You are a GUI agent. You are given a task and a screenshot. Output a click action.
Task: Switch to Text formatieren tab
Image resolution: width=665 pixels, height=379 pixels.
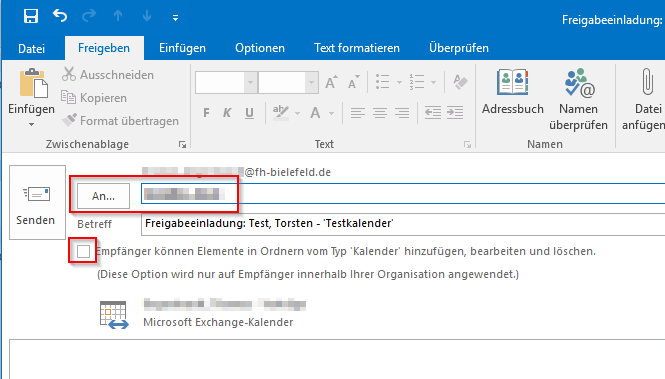click(x=357, y=48)
